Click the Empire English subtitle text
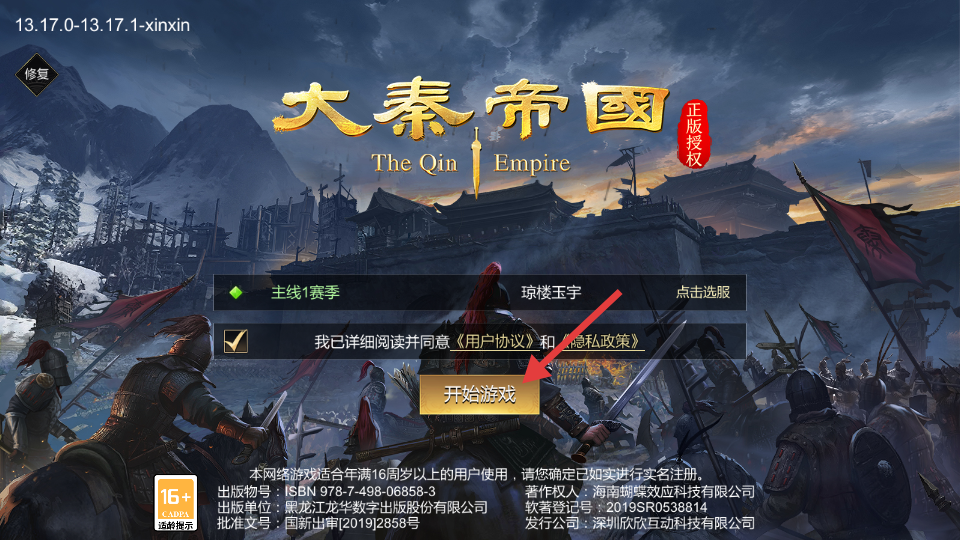Screen dimensions: 960x540 click(531, 163)
